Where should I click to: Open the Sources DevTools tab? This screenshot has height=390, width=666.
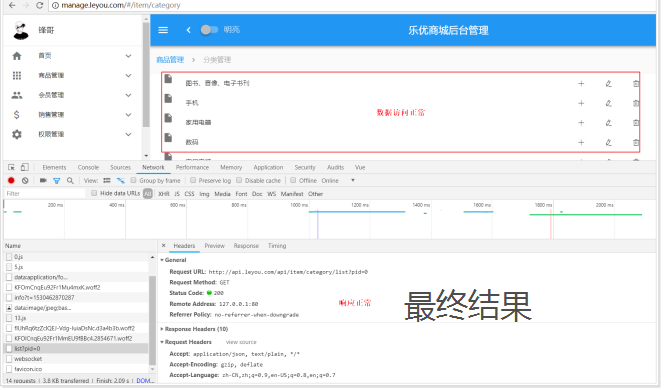click(x=121, y=167)
